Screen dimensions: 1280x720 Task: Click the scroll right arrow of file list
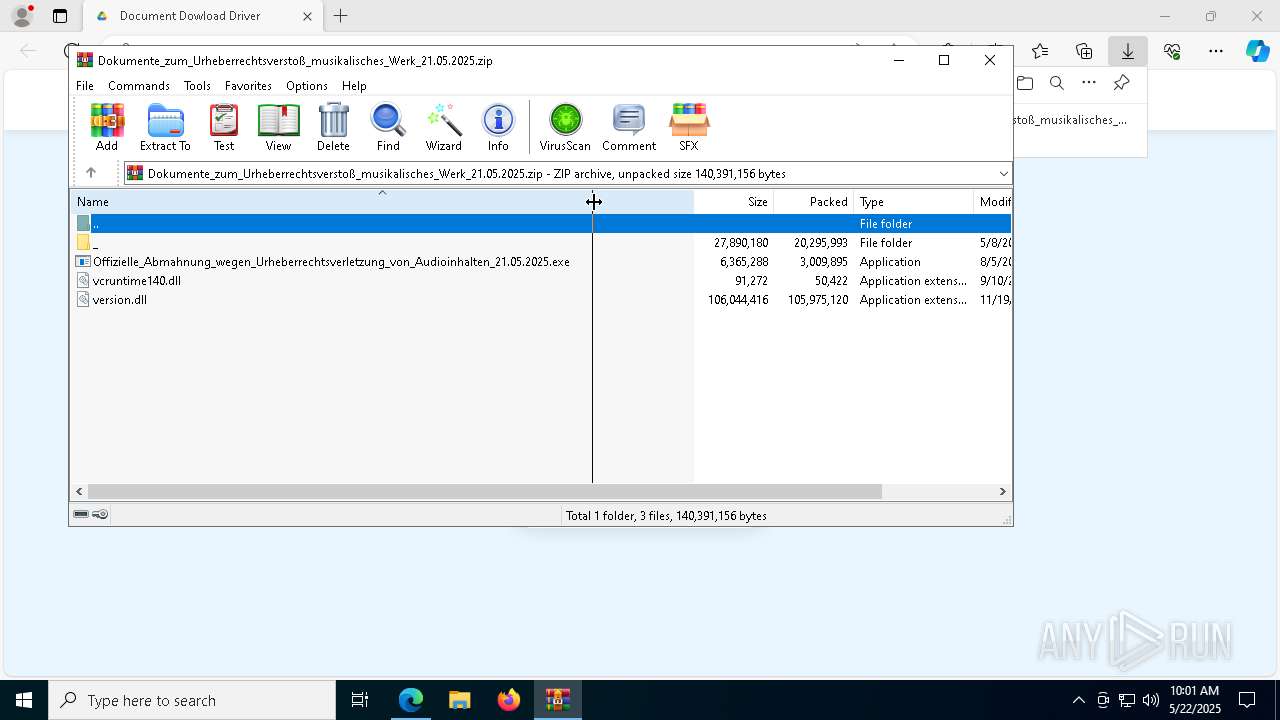1002,491
